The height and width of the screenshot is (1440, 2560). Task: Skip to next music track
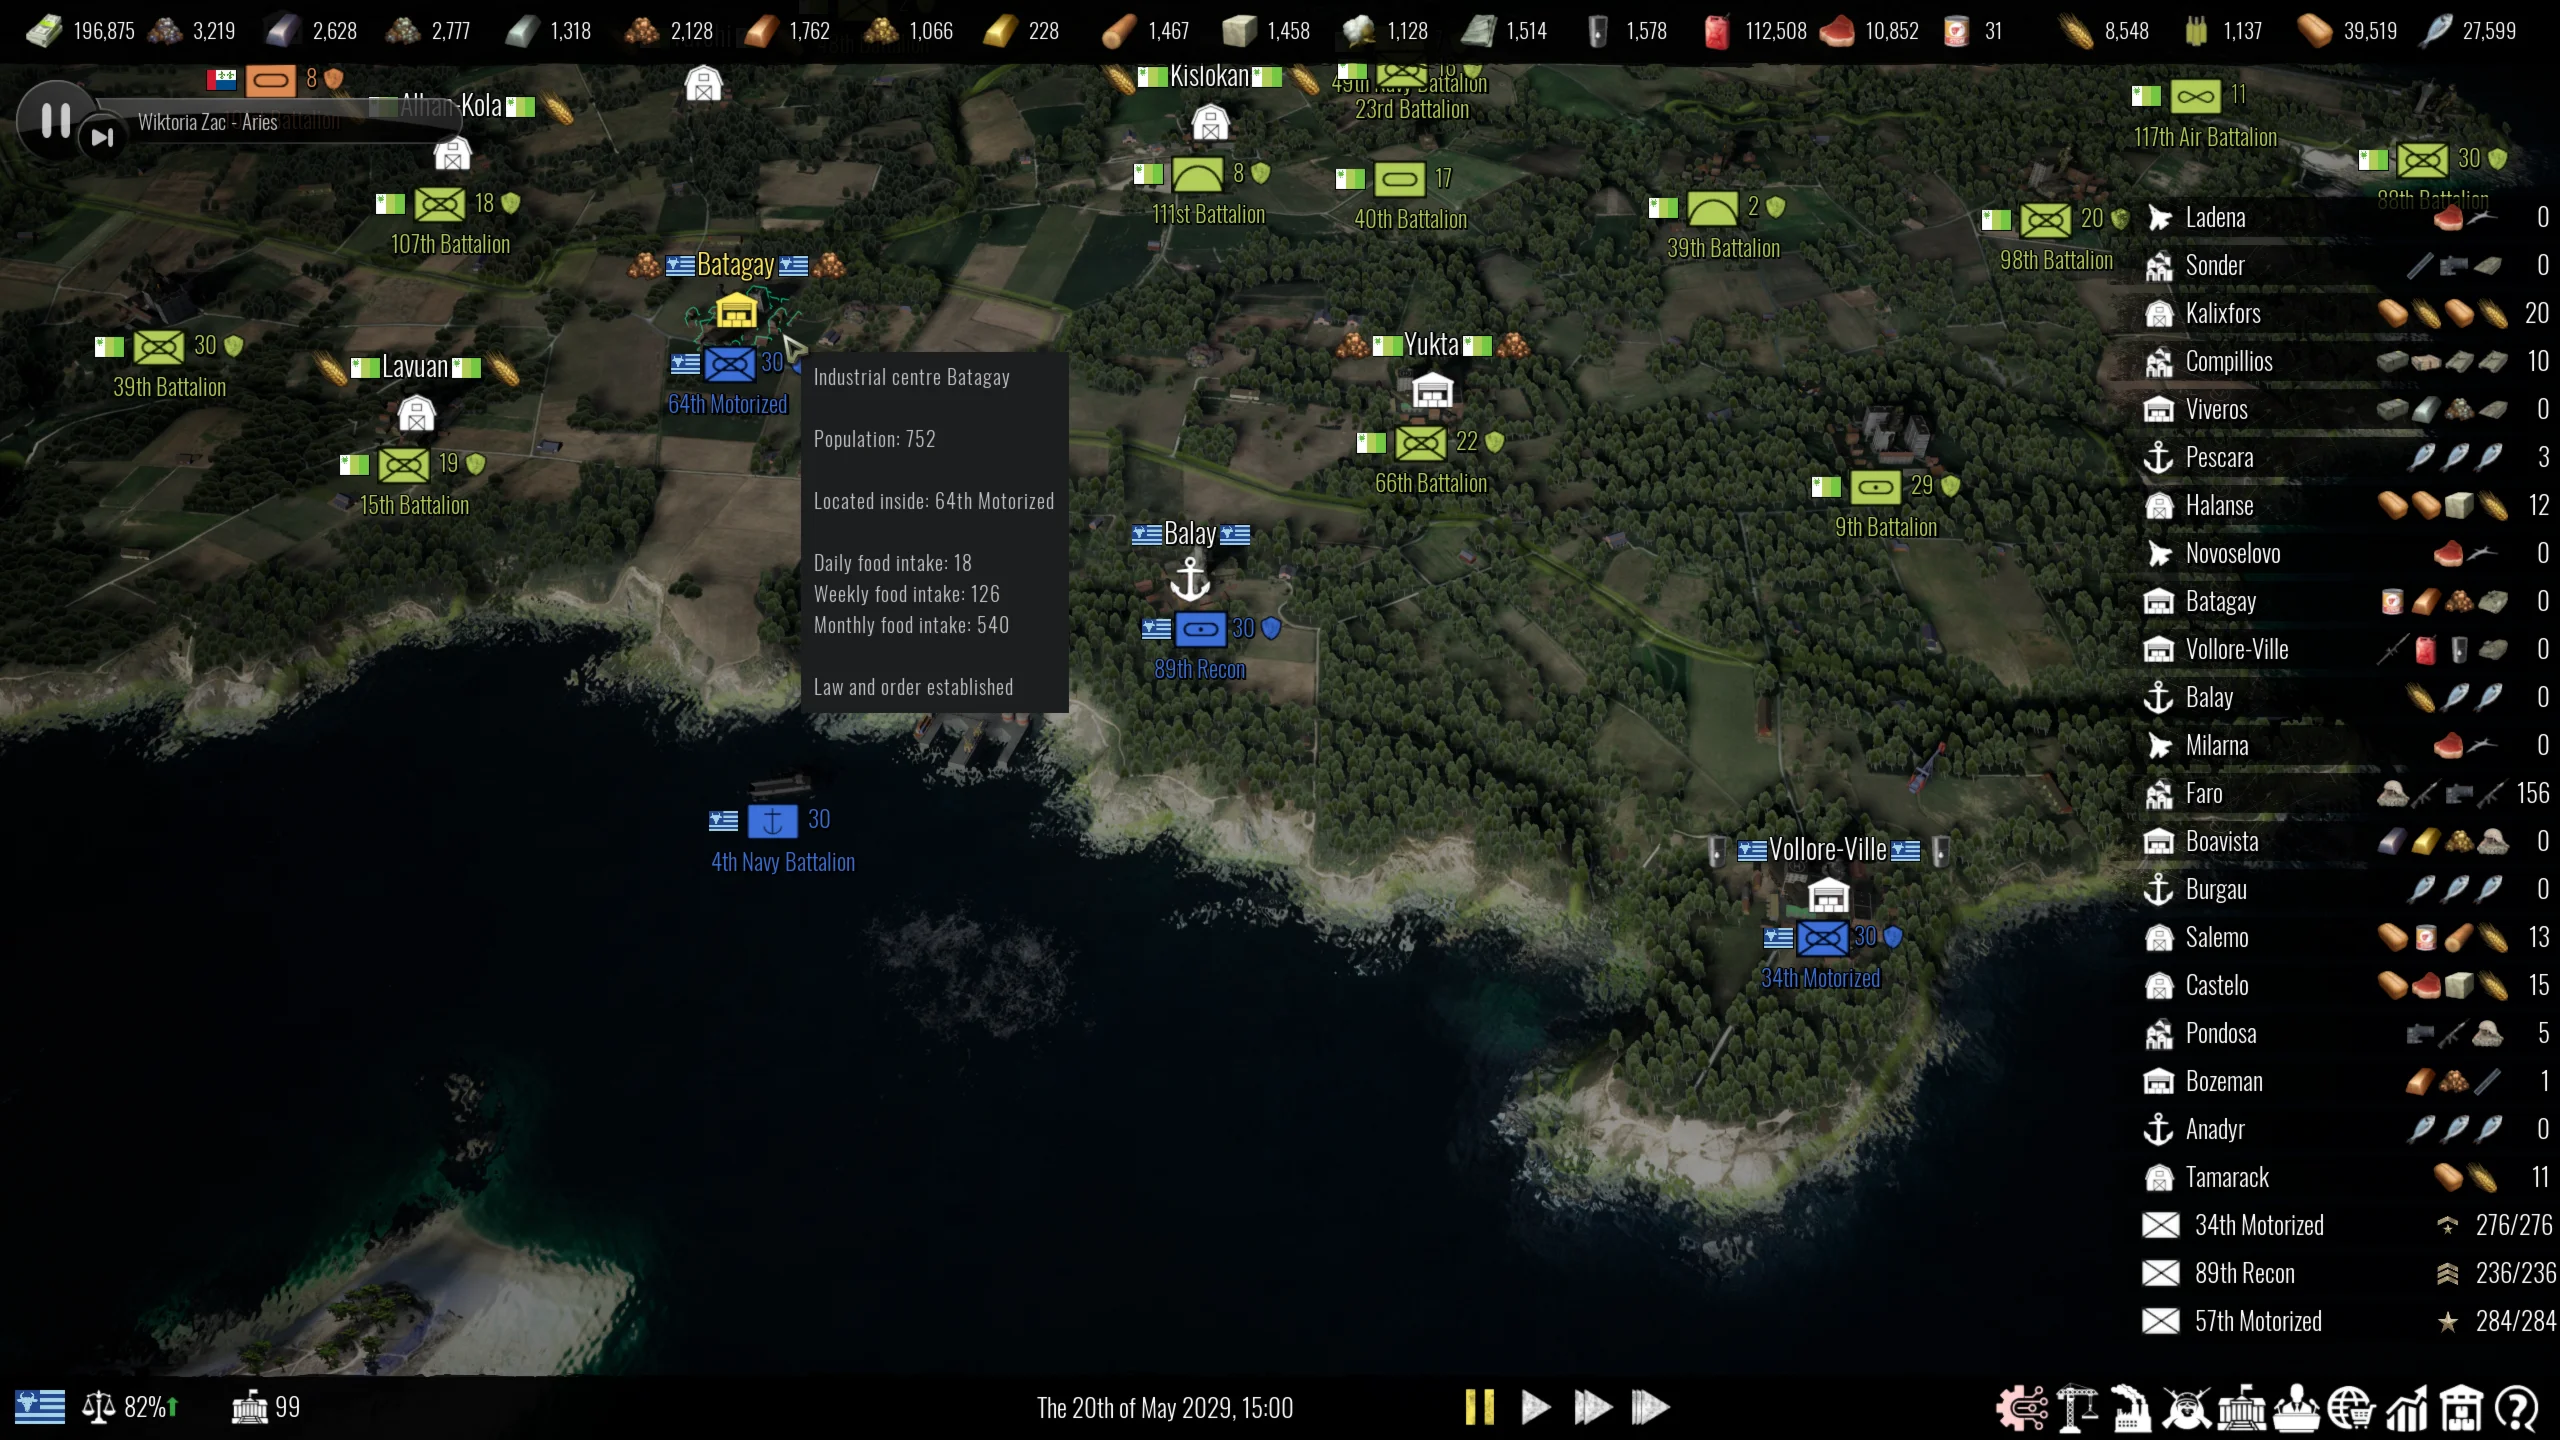click(x=102, y=138)
